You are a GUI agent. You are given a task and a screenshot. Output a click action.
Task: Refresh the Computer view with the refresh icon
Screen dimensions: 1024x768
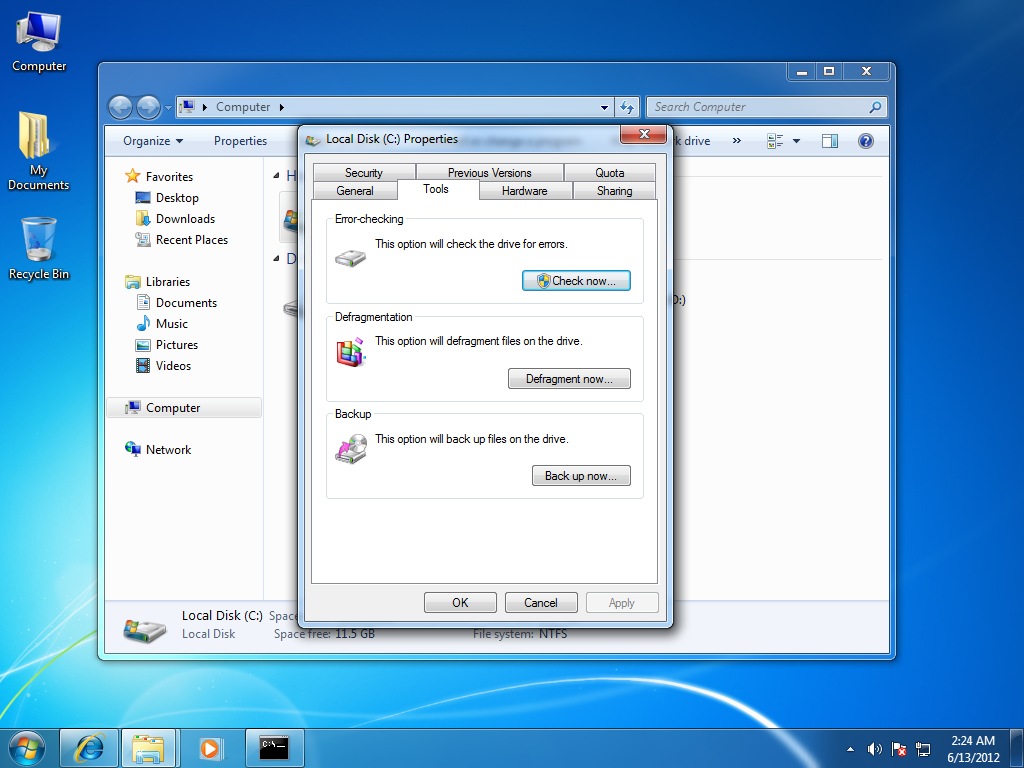coord(627,107)
